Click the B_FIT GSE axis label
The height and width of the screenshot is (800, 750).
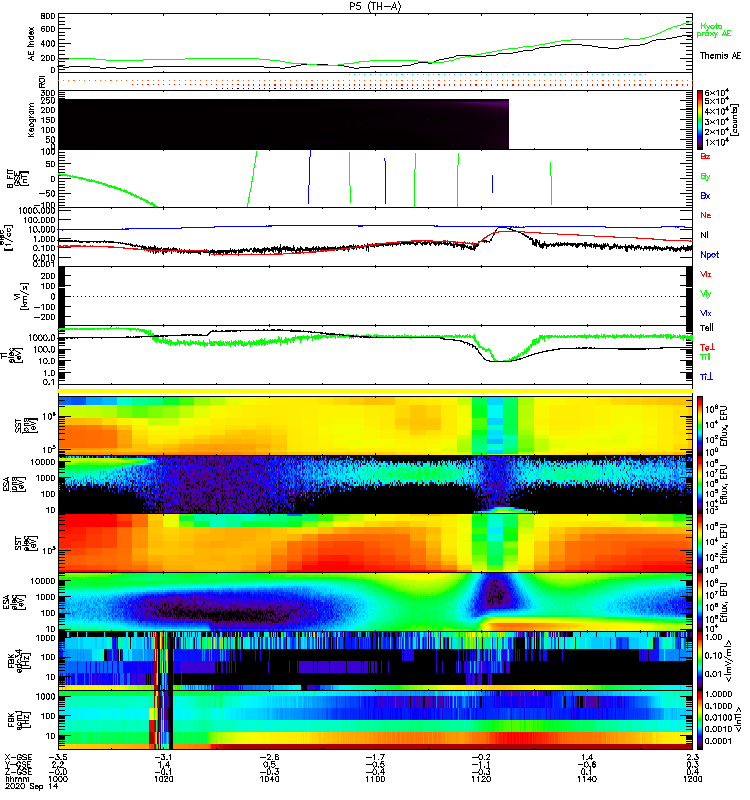tap(17, 179)
